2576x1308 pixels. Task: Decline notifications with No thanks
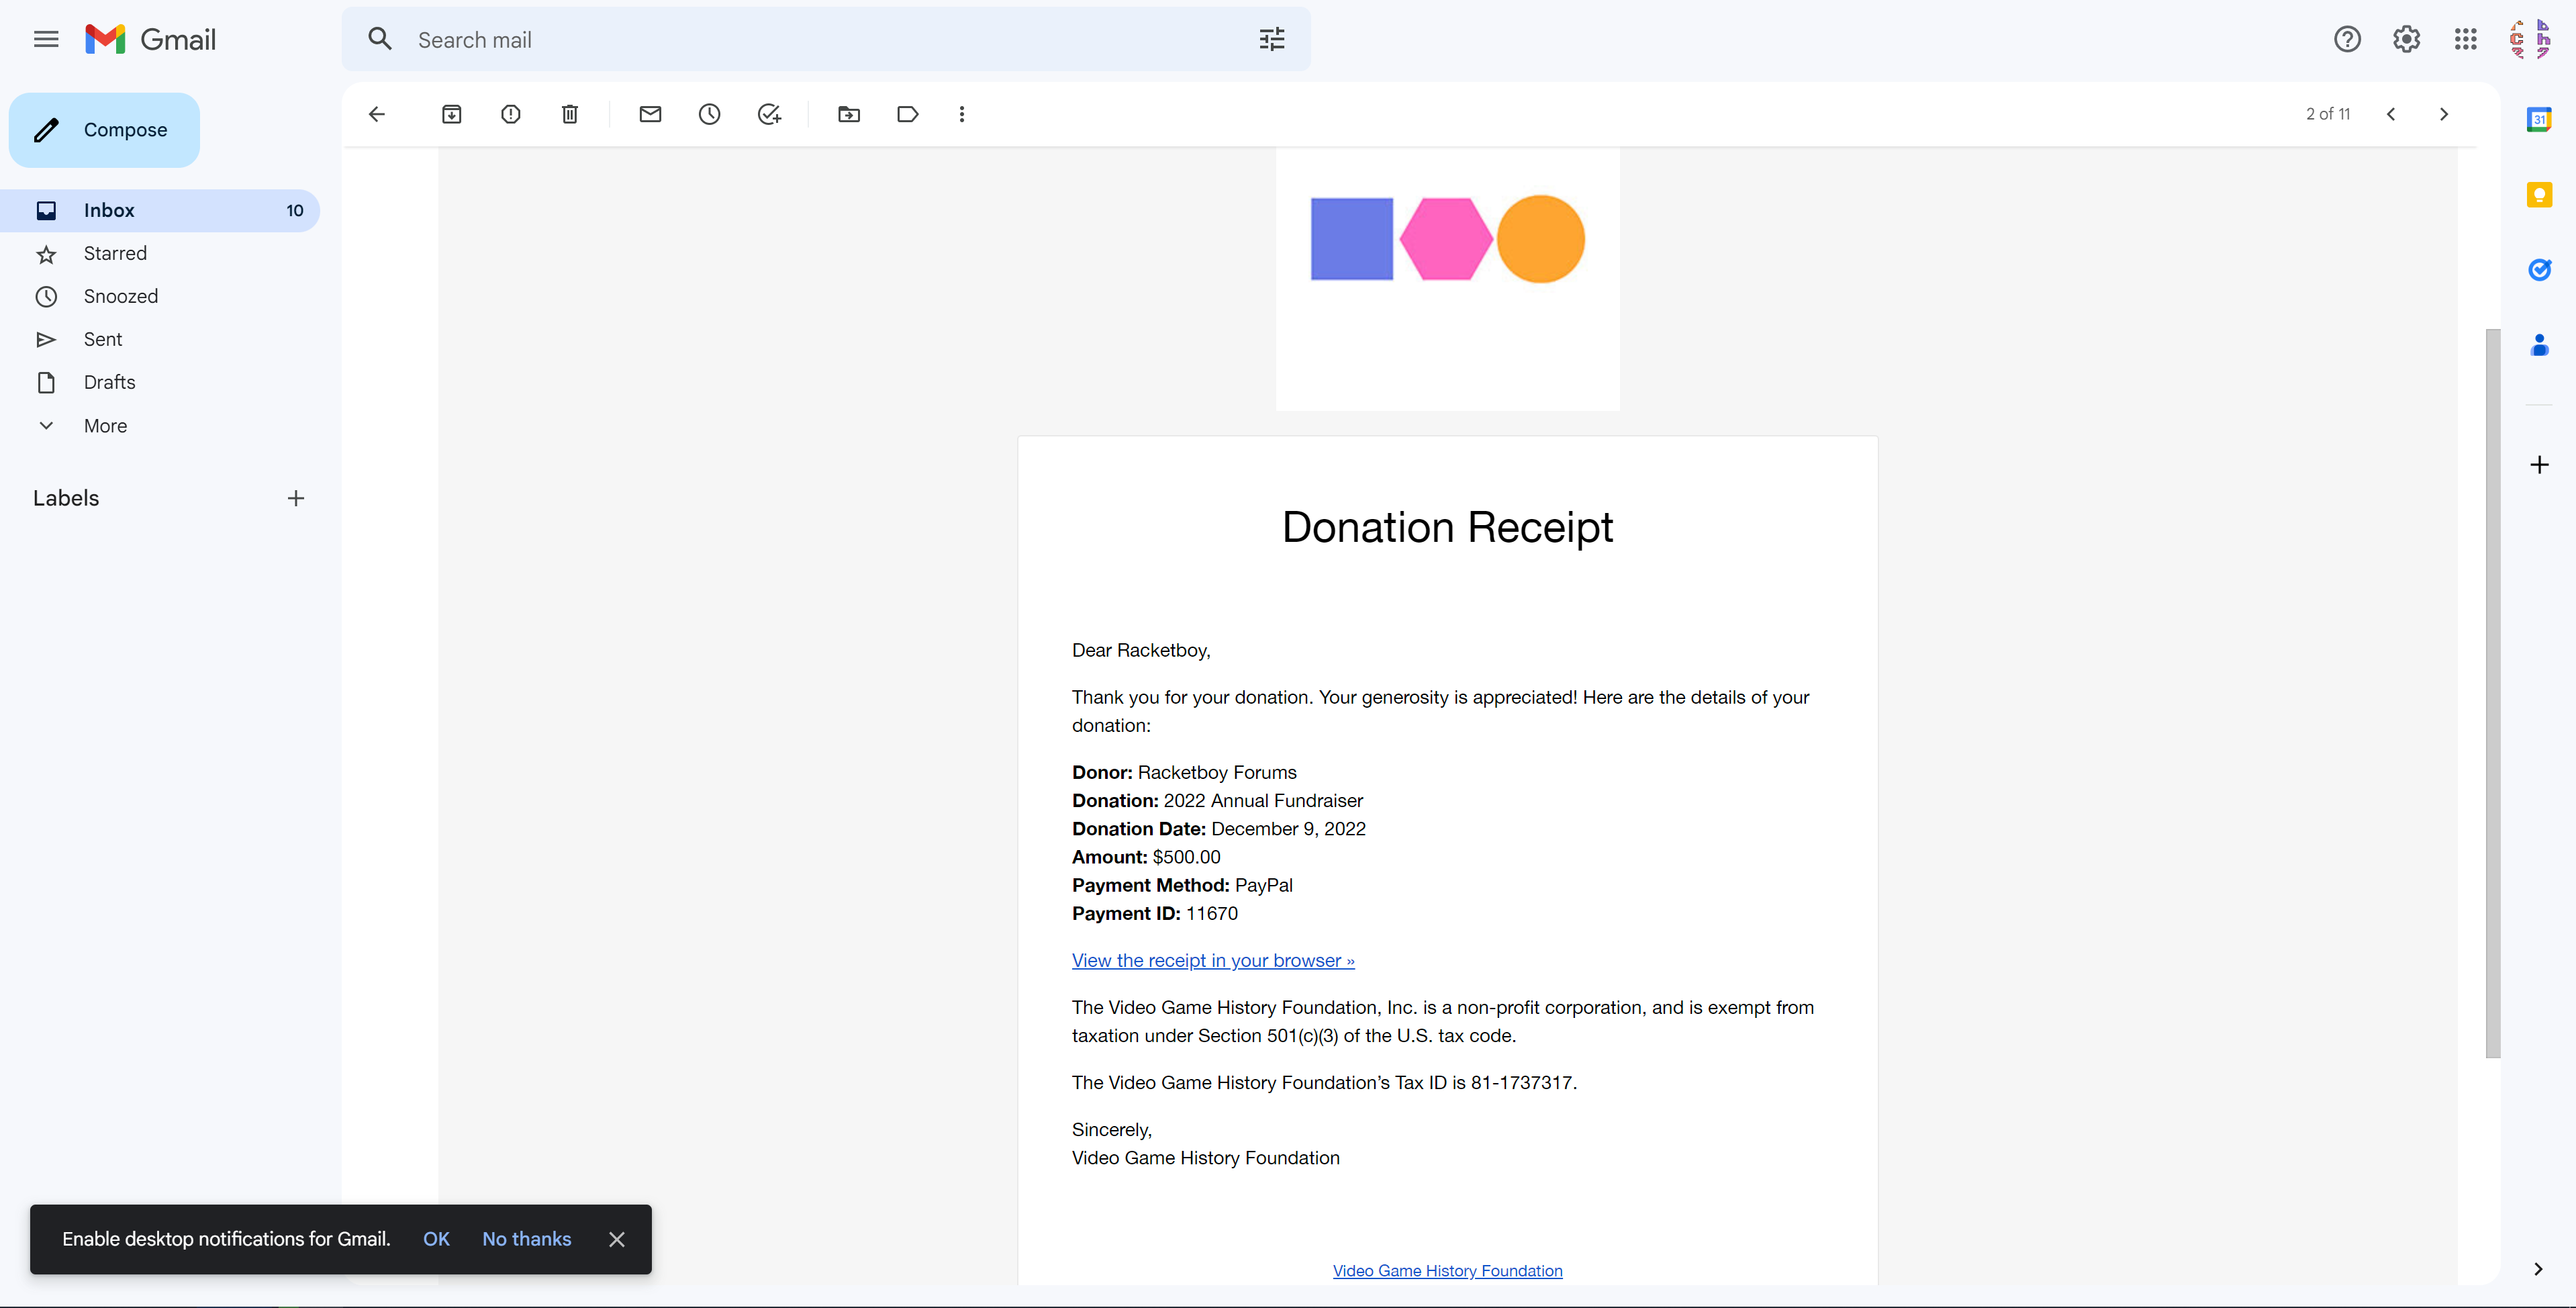point(527,1238)
